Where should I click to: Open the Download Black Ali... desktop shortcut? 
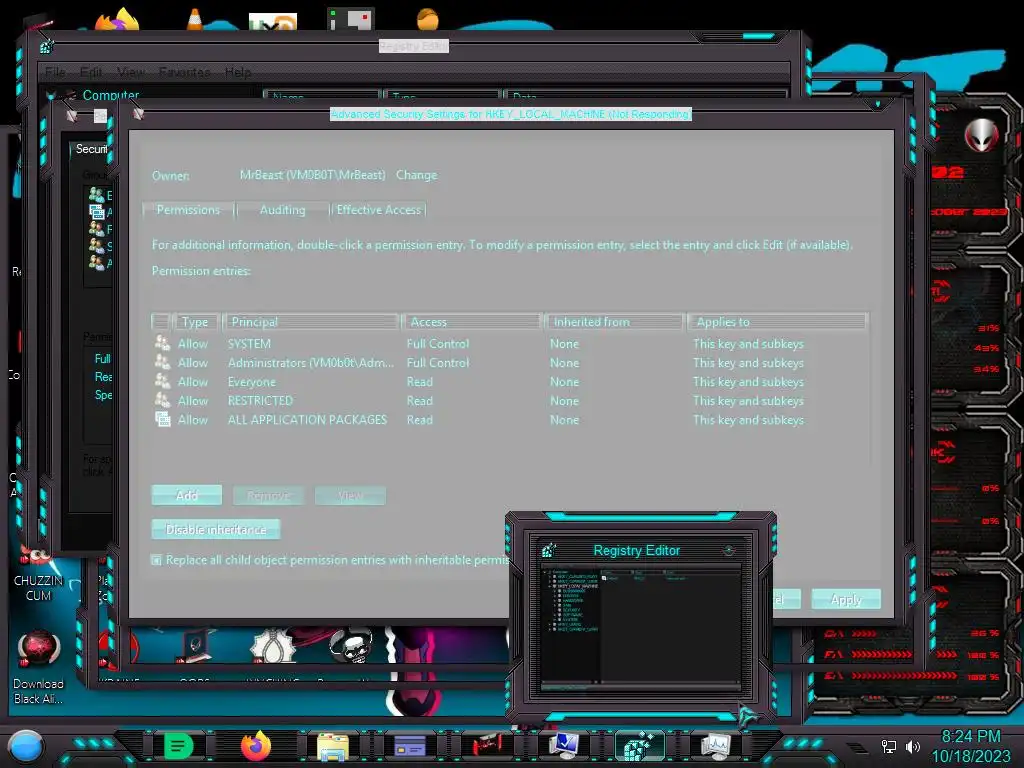[x=39, y=667]
